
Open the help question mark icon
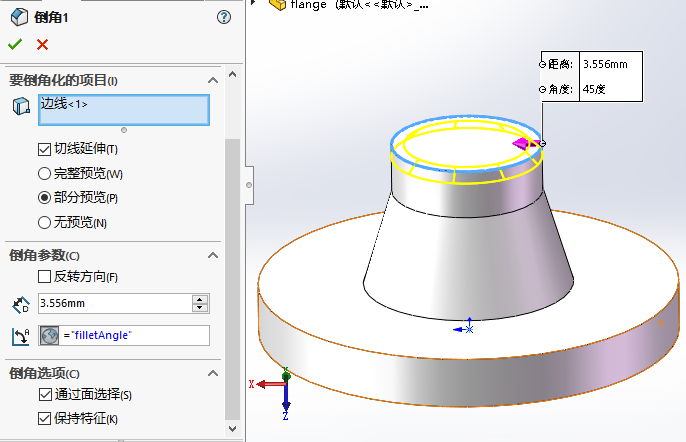tap(223, 17)
